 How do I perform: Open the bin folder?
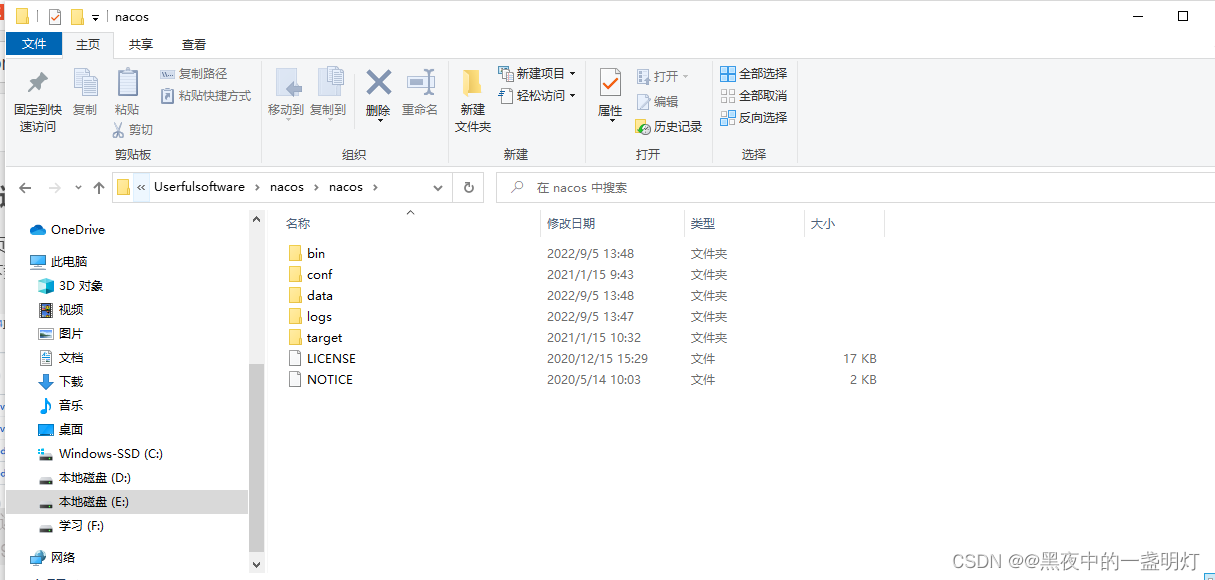315,253
